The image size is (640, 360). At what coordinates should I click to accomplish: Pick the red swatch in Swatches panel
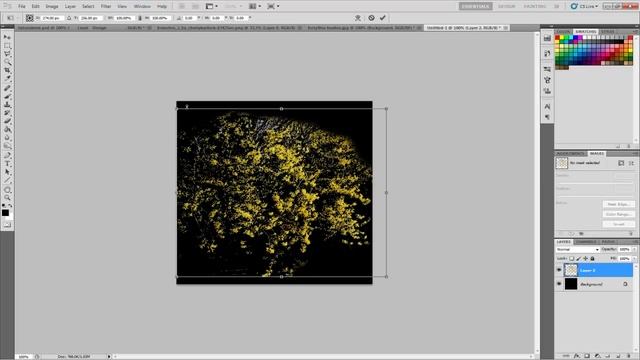pos(557,38)
